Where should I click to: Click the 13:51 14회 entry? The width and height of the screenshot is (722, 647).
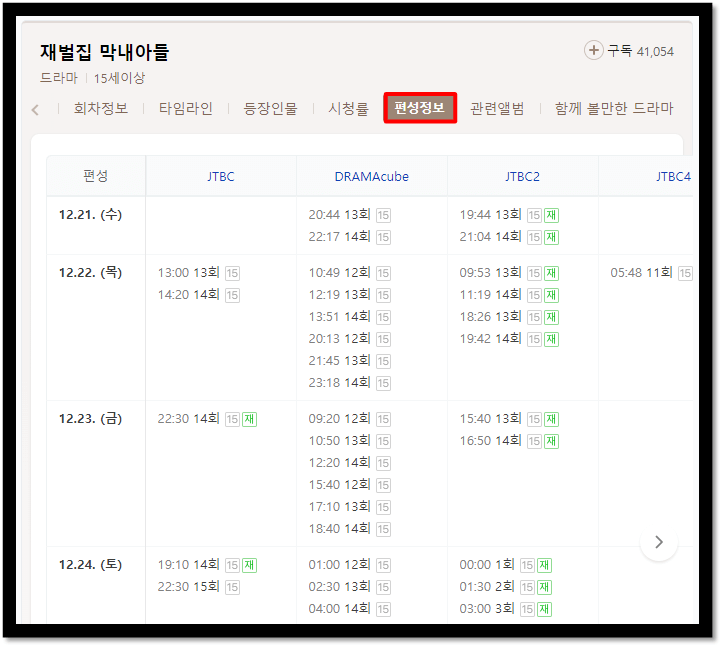click(349, 317)
